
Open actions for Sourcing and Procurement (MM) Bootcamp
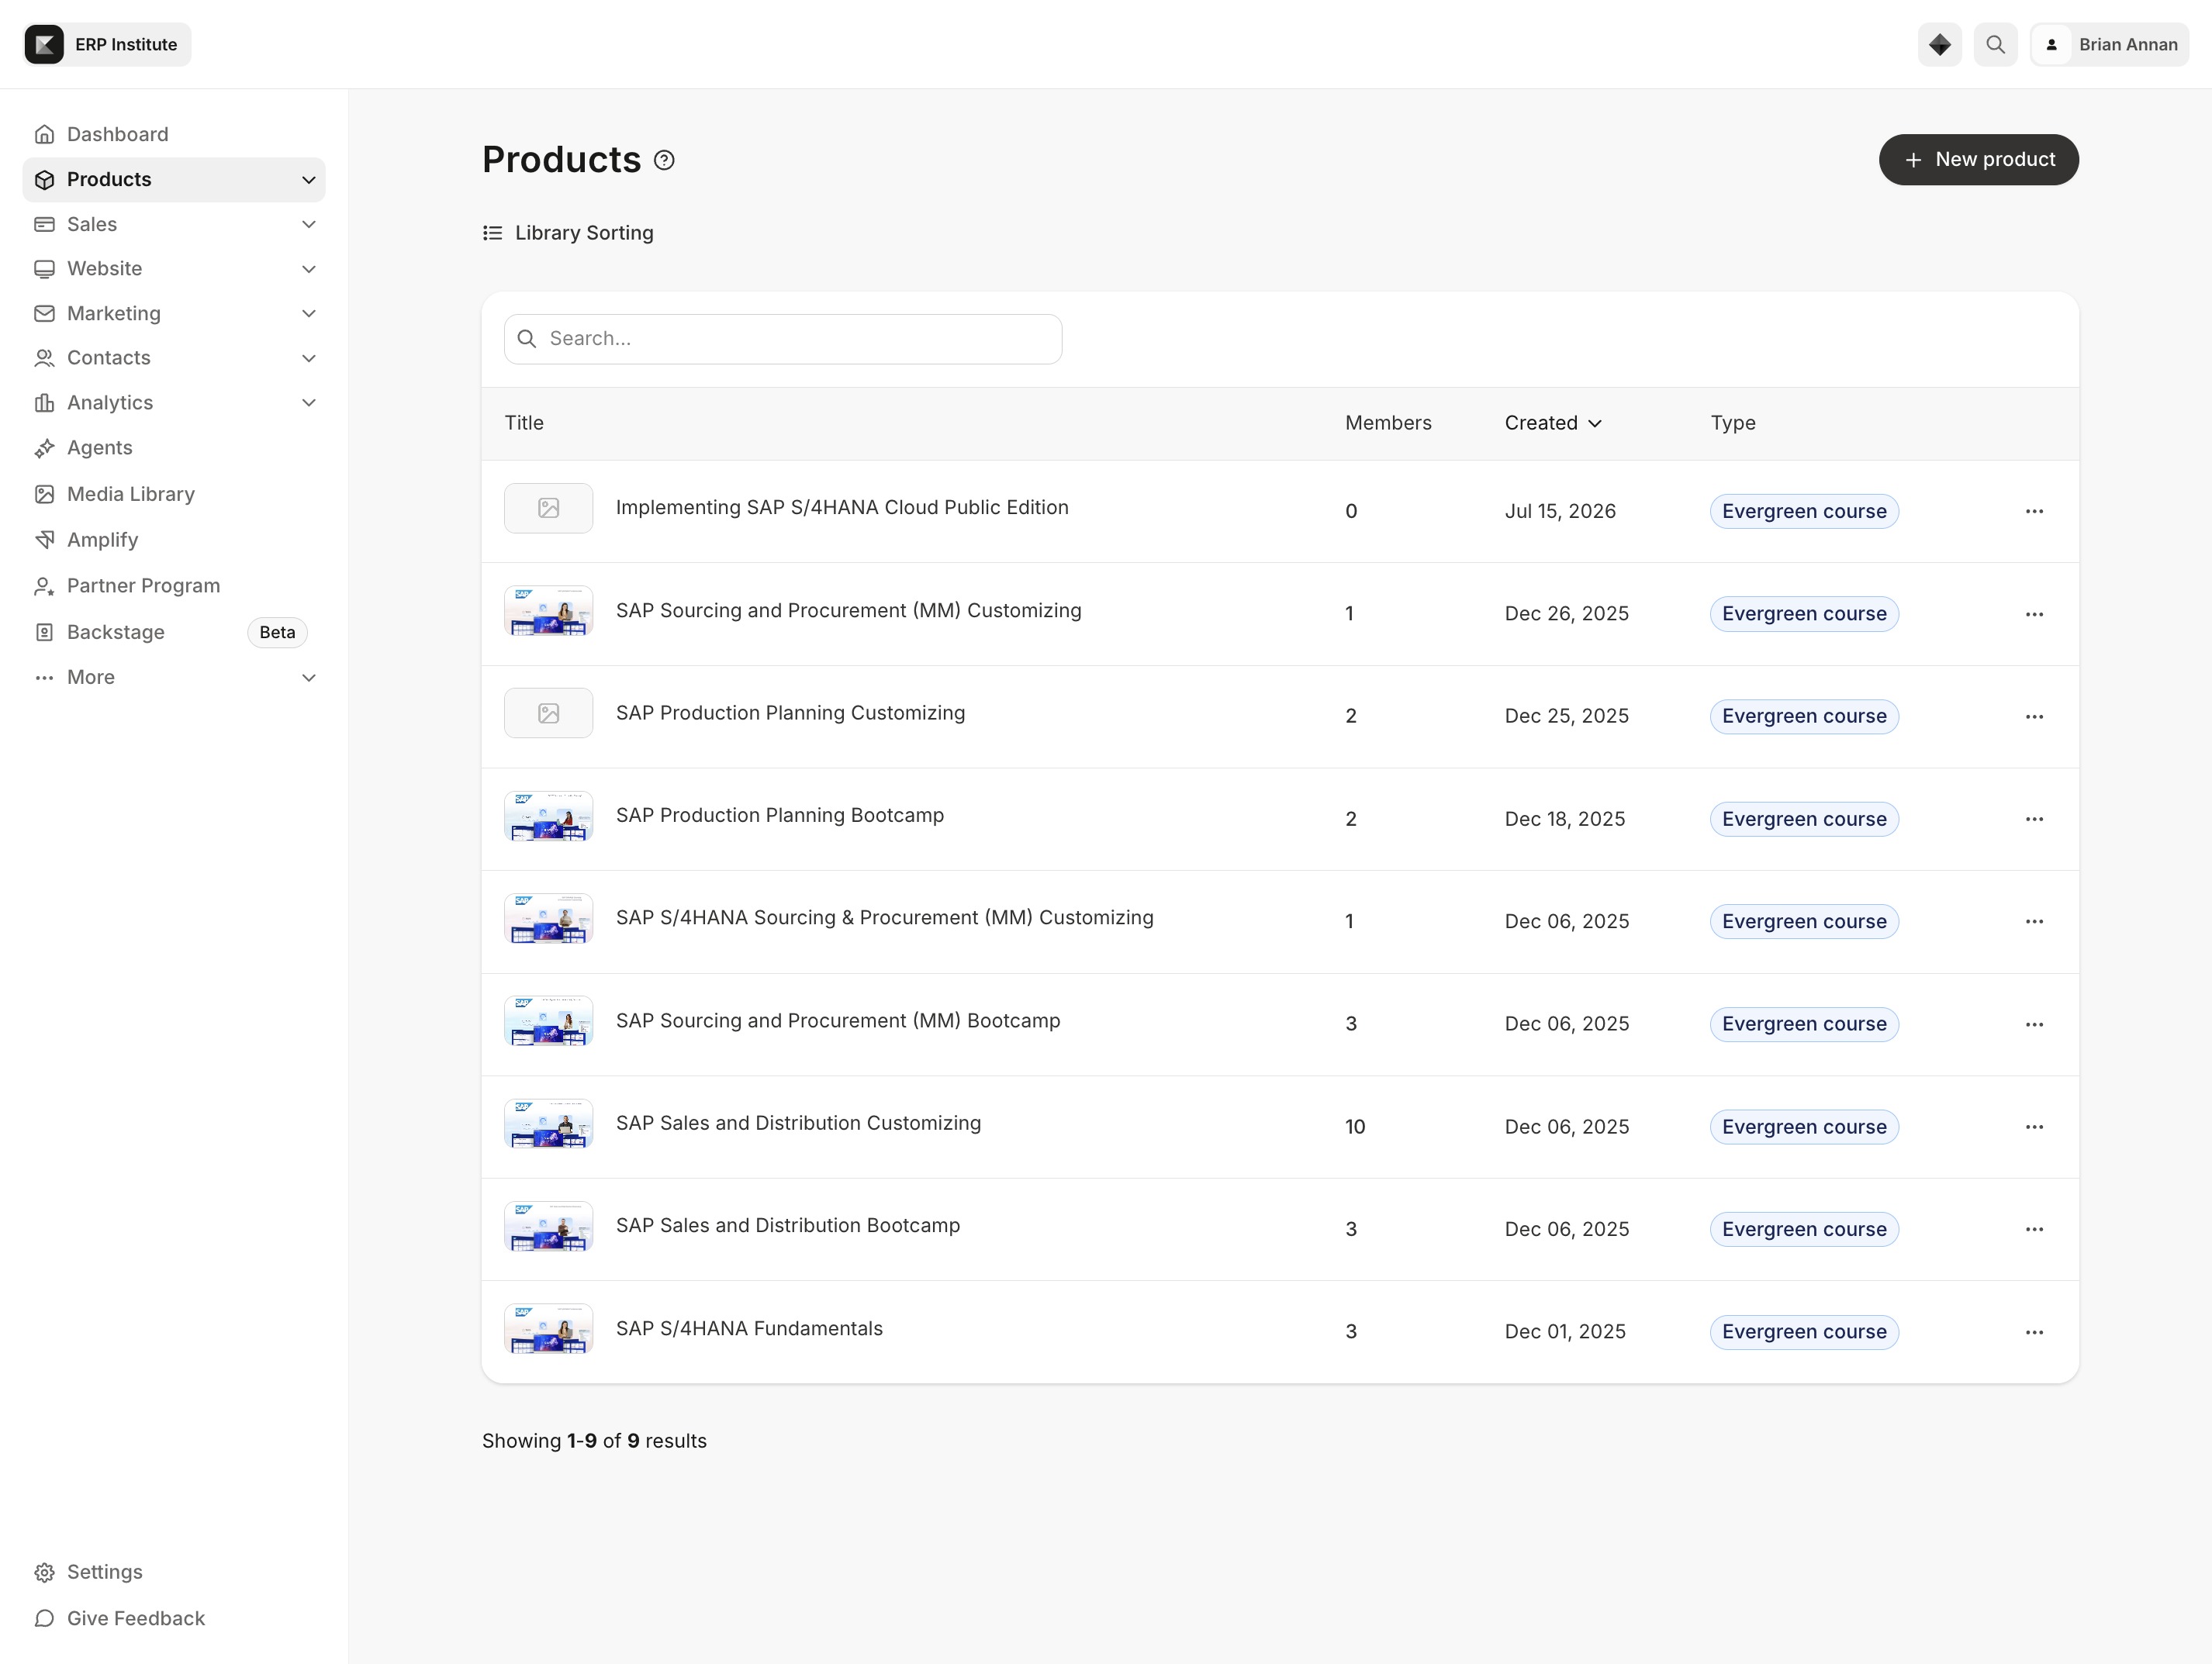[x=2034, y=1024]
